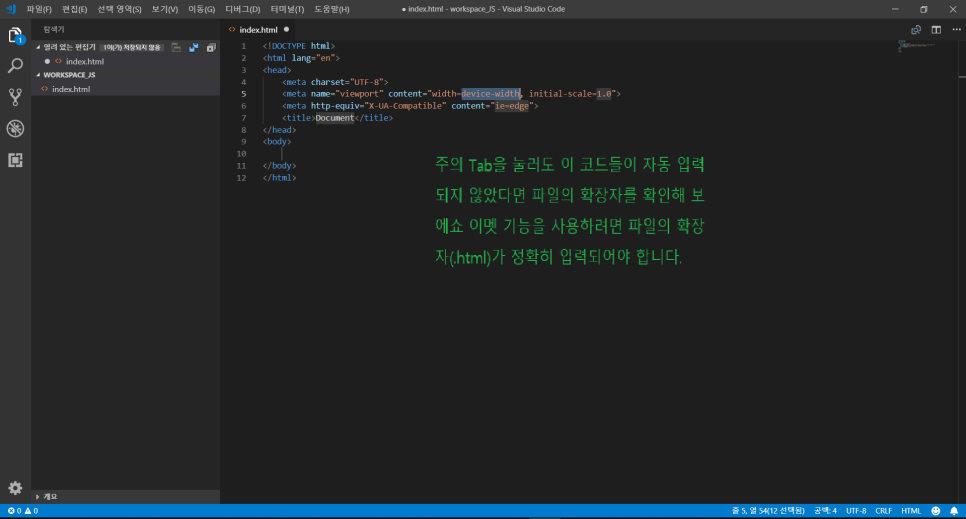Viewport: 966px width, 519px height.
Task: Open the Extensions view in activity bar
Action: (15, 160)
